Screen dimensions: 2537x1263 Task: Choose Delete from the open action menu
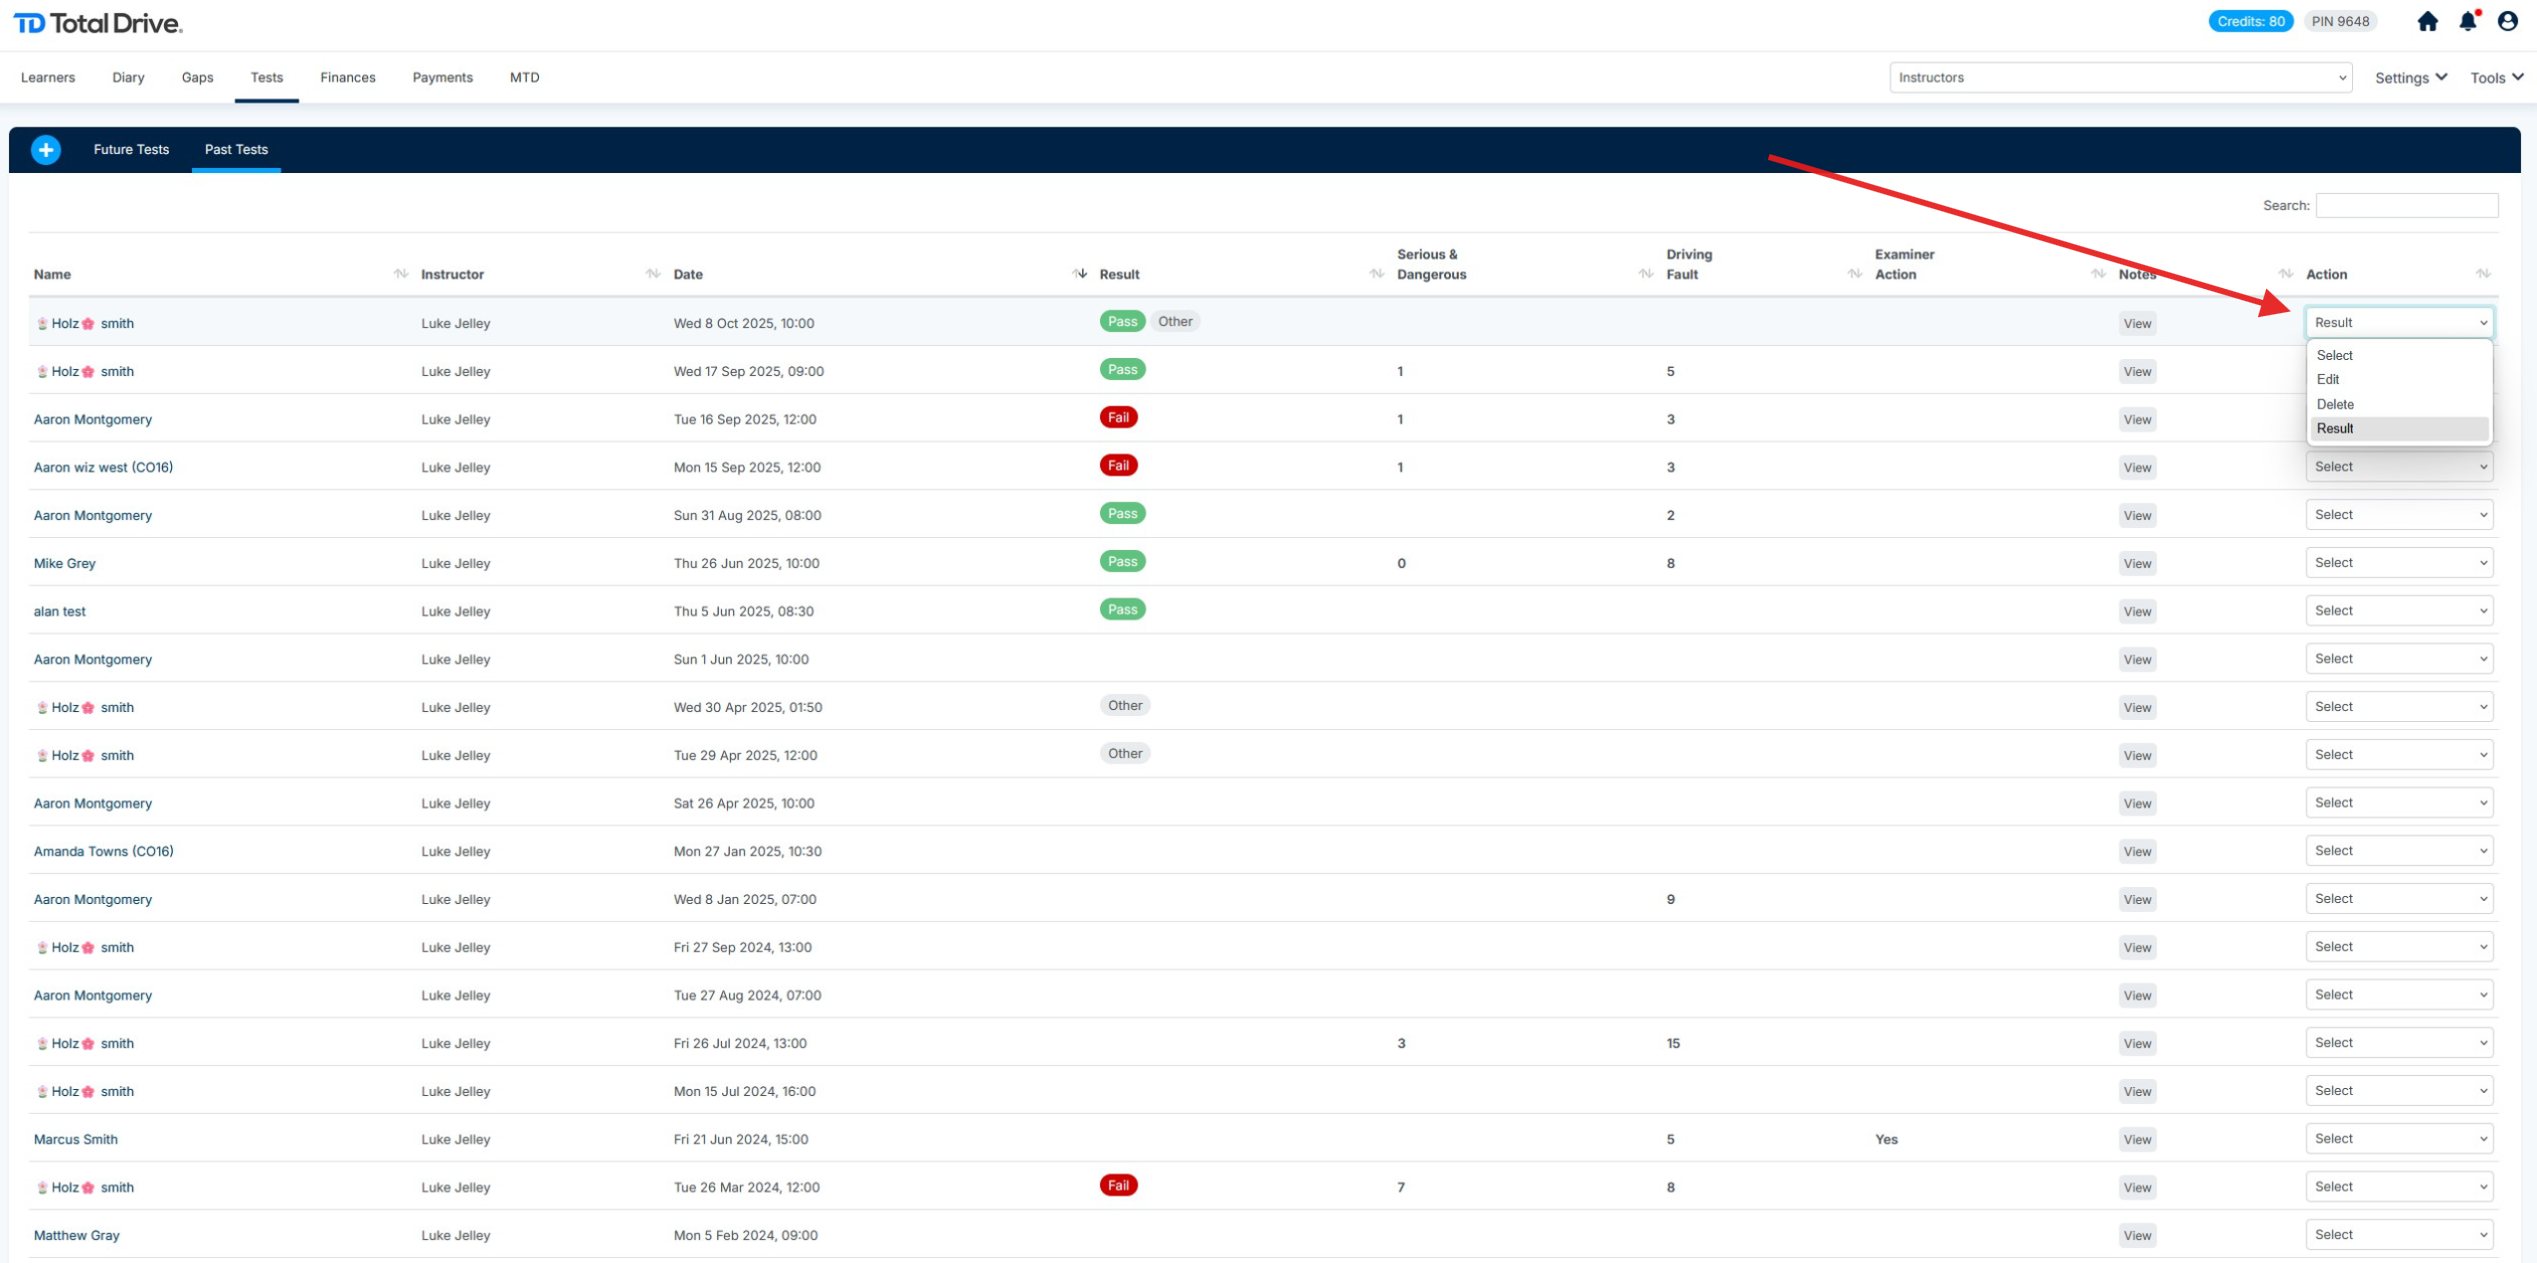[2335, 404]
